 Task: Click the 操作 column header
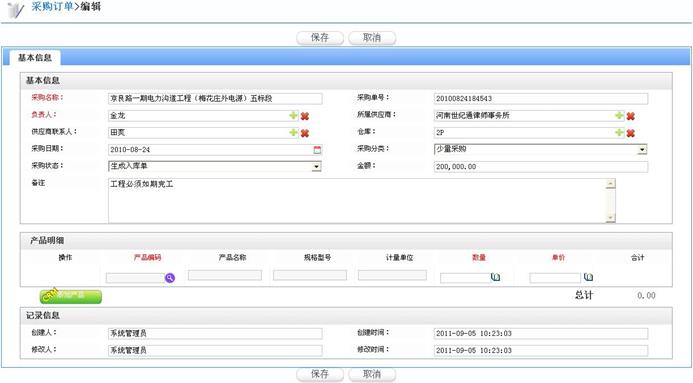[x=65, y=258]
